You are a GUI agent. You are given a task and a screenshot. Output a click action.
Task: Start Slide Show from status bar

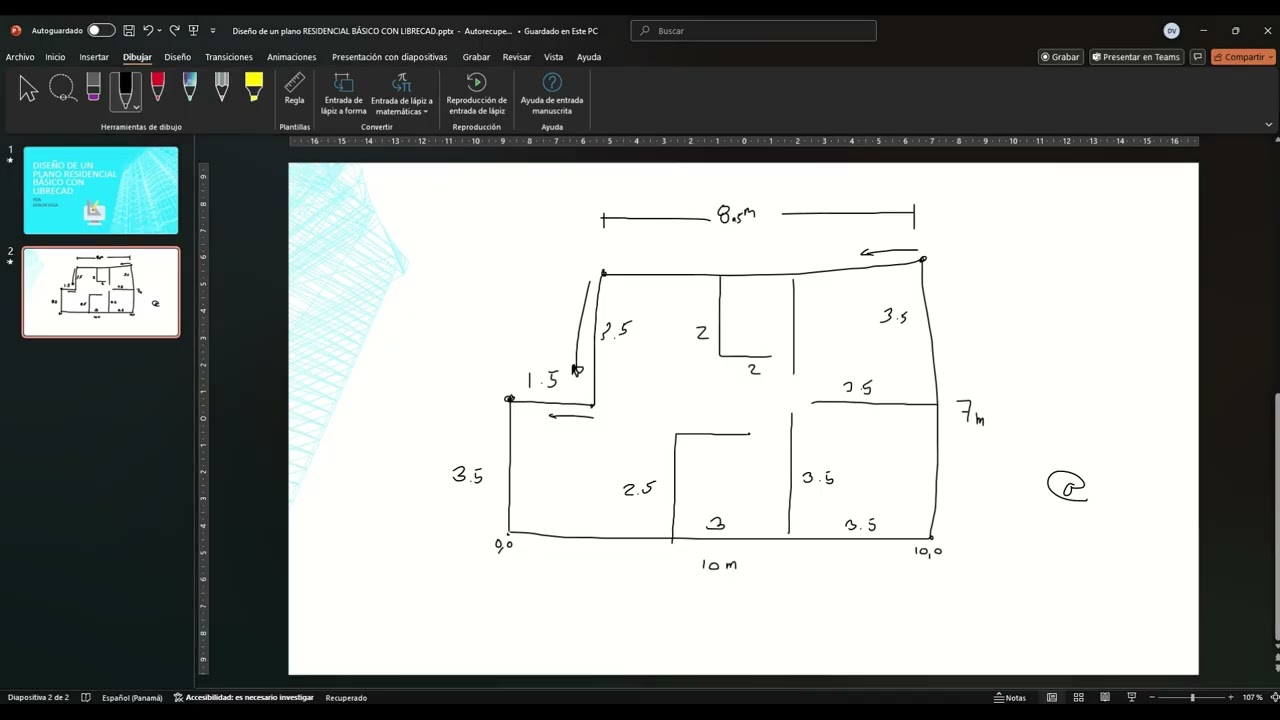pyautogui.click(x=1132, y=697)
